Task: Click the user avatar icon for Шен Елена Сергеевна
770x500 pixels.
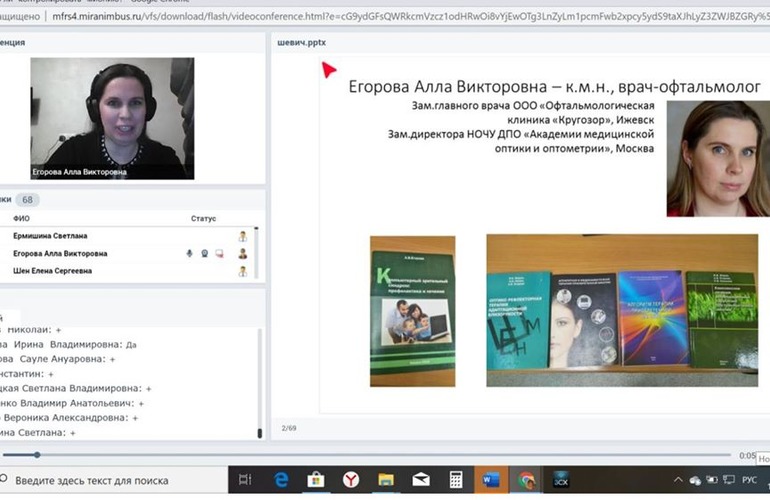Action: pos(243,271)
